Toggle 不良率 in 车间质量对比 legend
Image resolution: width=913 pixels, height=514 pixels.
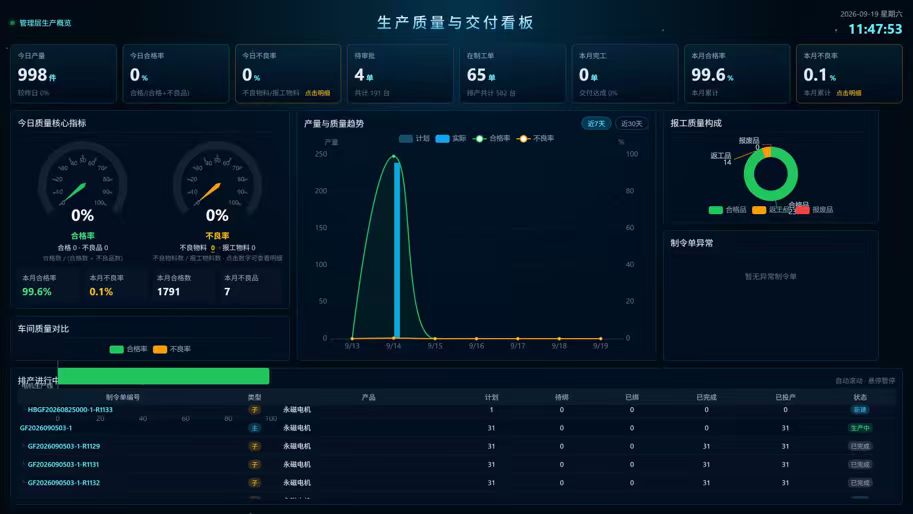(172, 349)
